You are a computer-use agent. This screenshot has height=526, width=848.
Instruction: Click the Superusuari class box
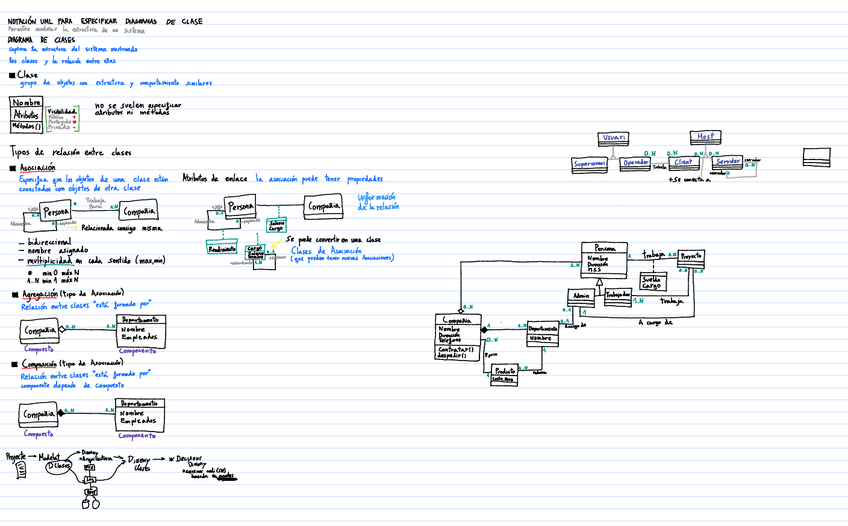[x=590, y=163]
